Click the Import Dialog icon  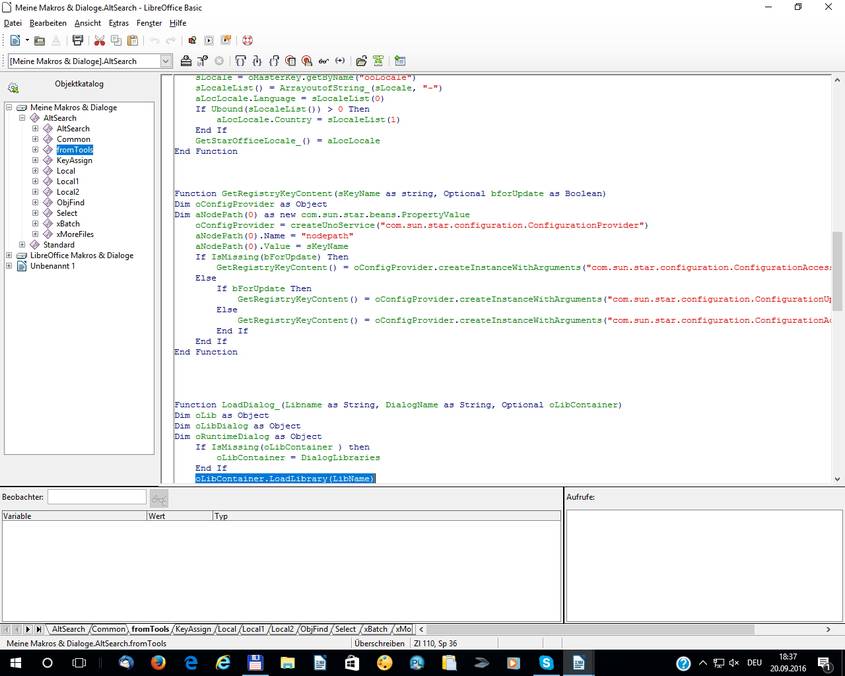point(399,61)
